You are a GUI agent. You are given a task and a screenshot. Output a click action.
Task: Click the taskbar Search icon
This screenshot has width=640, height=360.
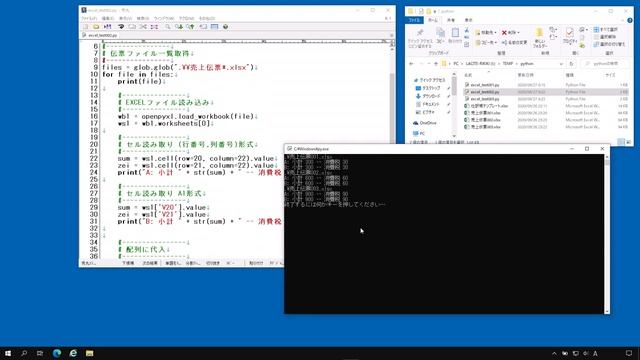pos(24,353)
